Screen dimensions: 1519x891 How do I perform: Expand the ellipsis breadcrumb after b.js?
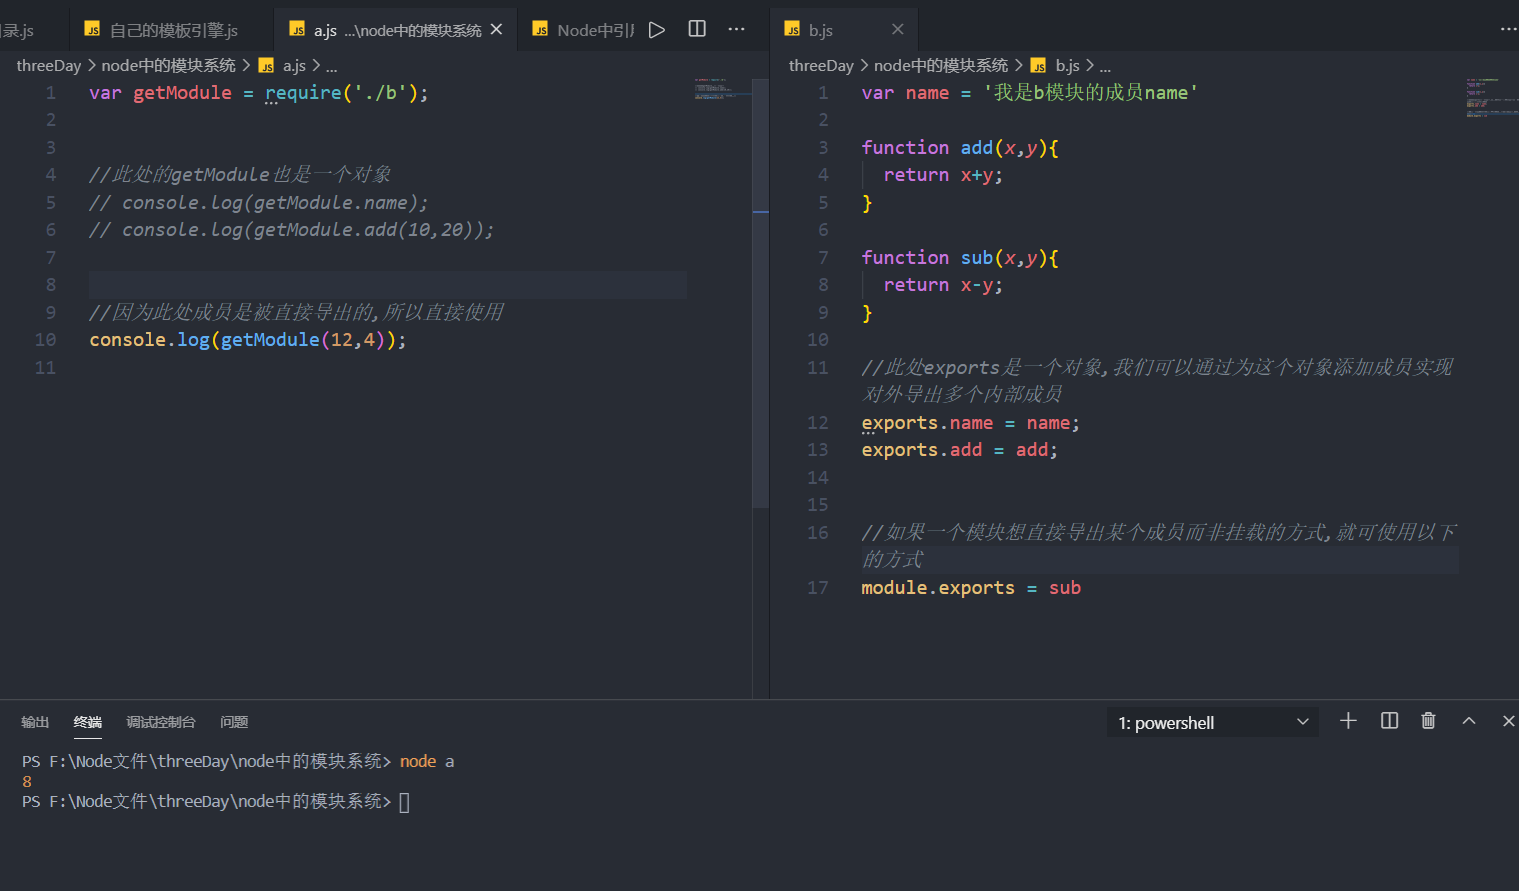point(1105,66)
